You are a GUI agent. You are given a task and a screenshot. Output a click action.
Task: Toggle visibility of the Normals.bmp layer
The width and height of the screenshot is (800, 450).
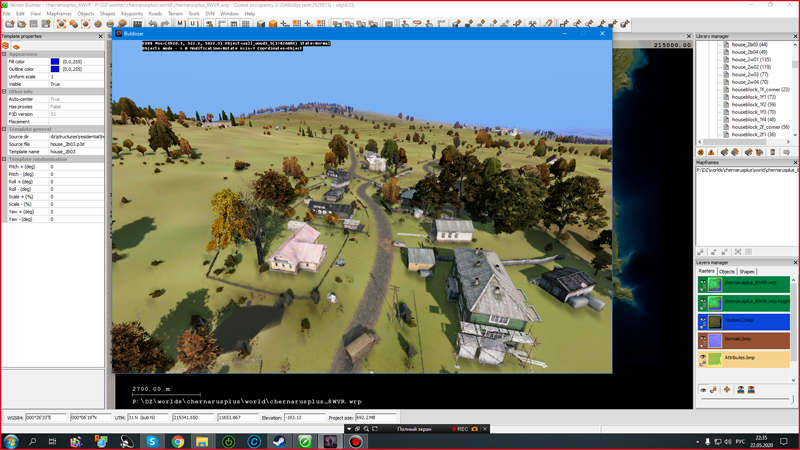click(703, 340)
